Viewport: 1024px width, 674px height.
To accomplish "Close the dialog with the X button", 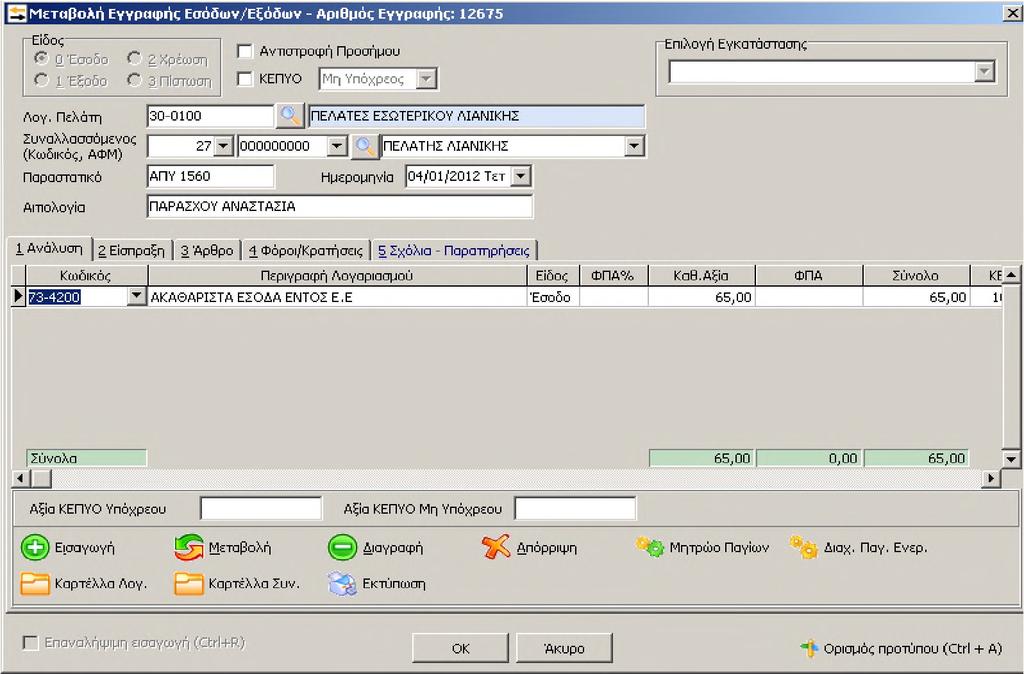I will coord(1012,13).
